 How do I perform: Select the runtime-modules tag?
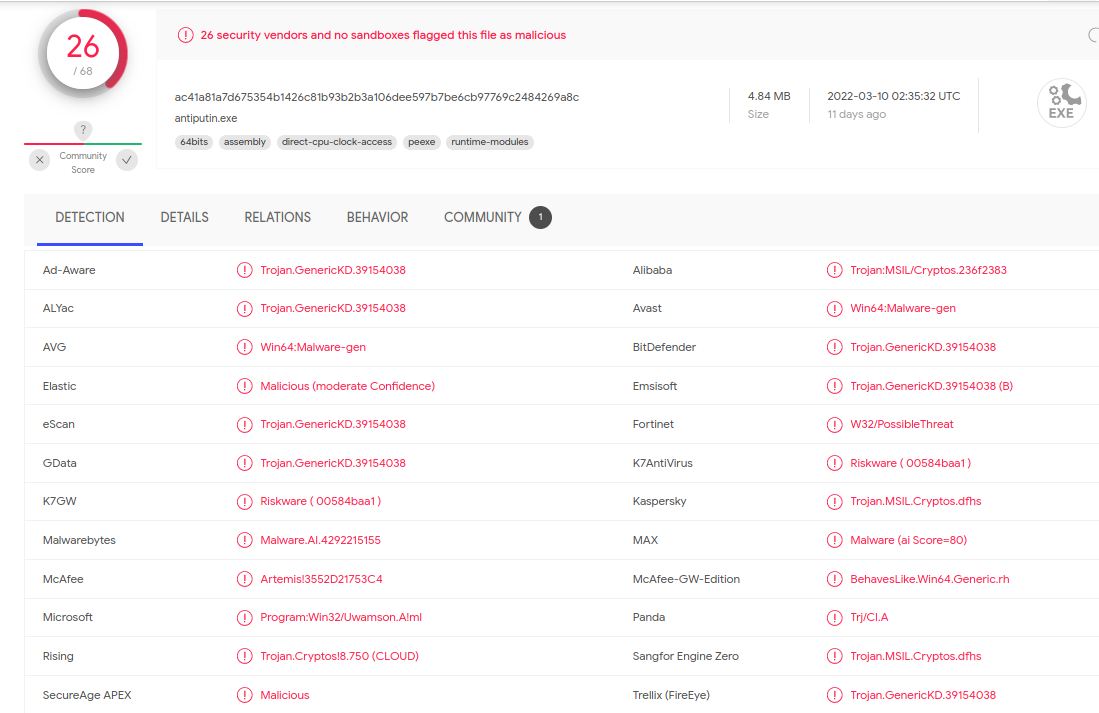(x=490, y=142)
